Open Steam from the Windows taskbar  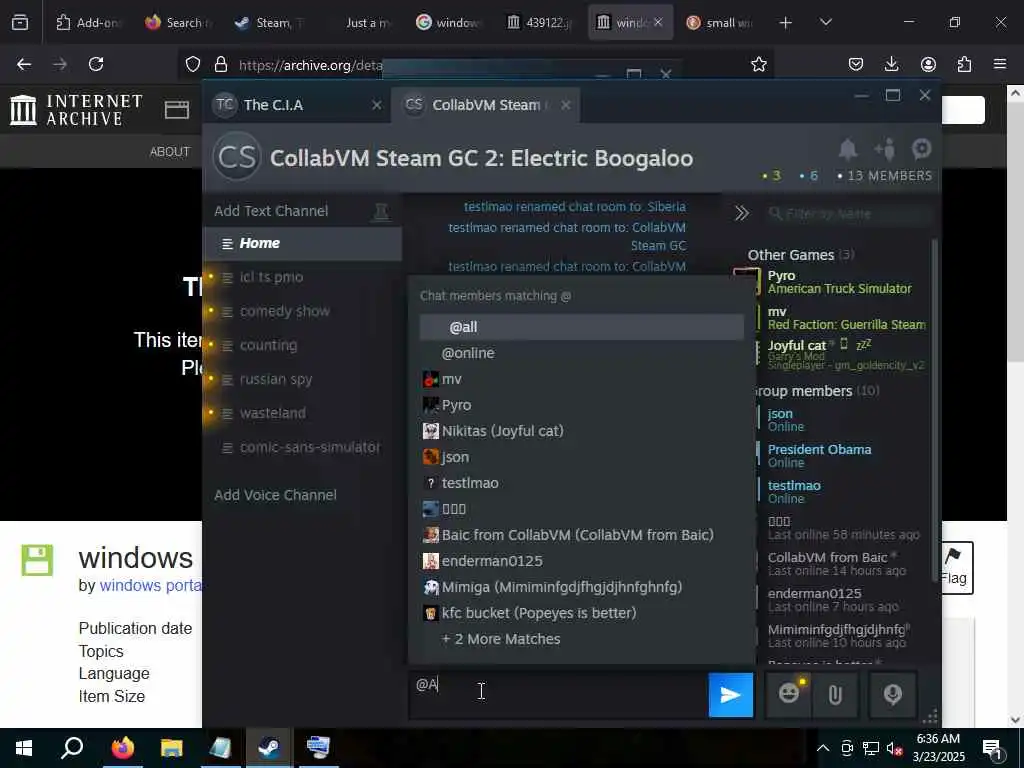(x=268, y=747)
